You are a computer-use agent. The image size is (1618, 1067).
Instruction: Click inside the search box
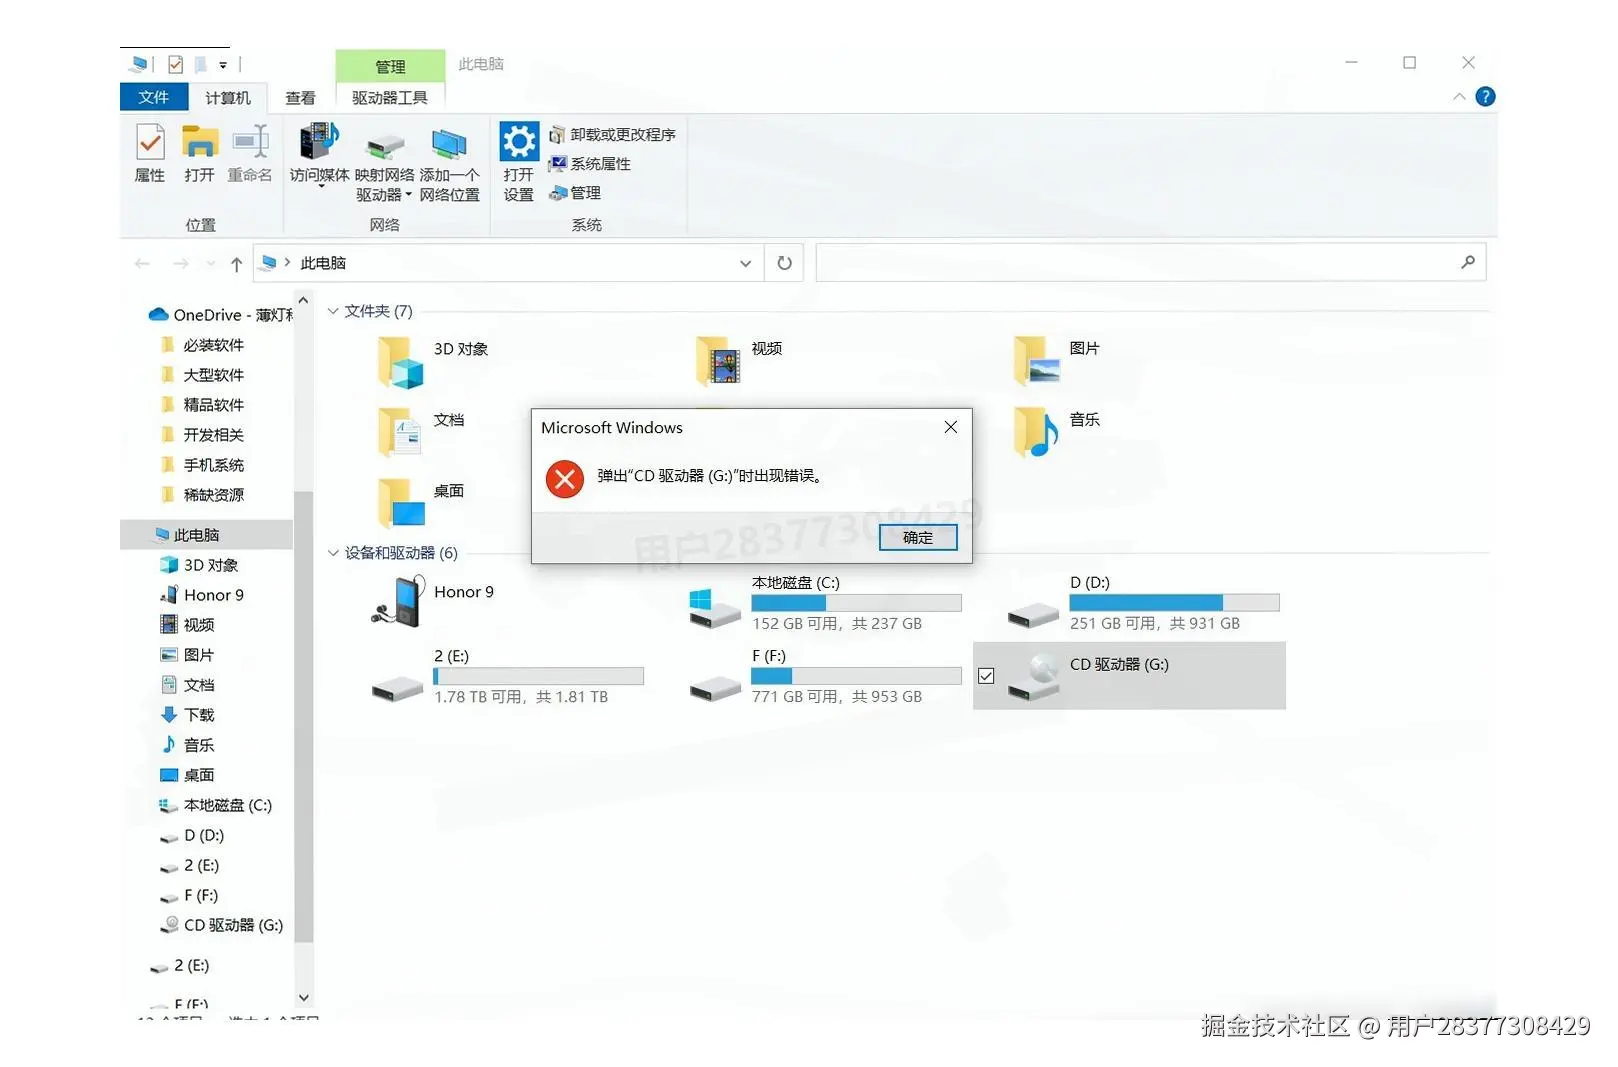coord(1150,262)
